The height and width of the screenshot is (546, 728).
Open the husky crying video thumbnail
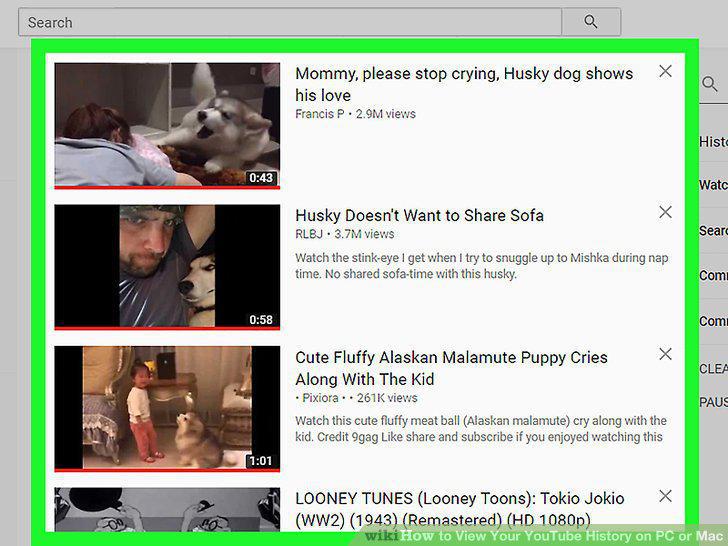pos(167,125)
